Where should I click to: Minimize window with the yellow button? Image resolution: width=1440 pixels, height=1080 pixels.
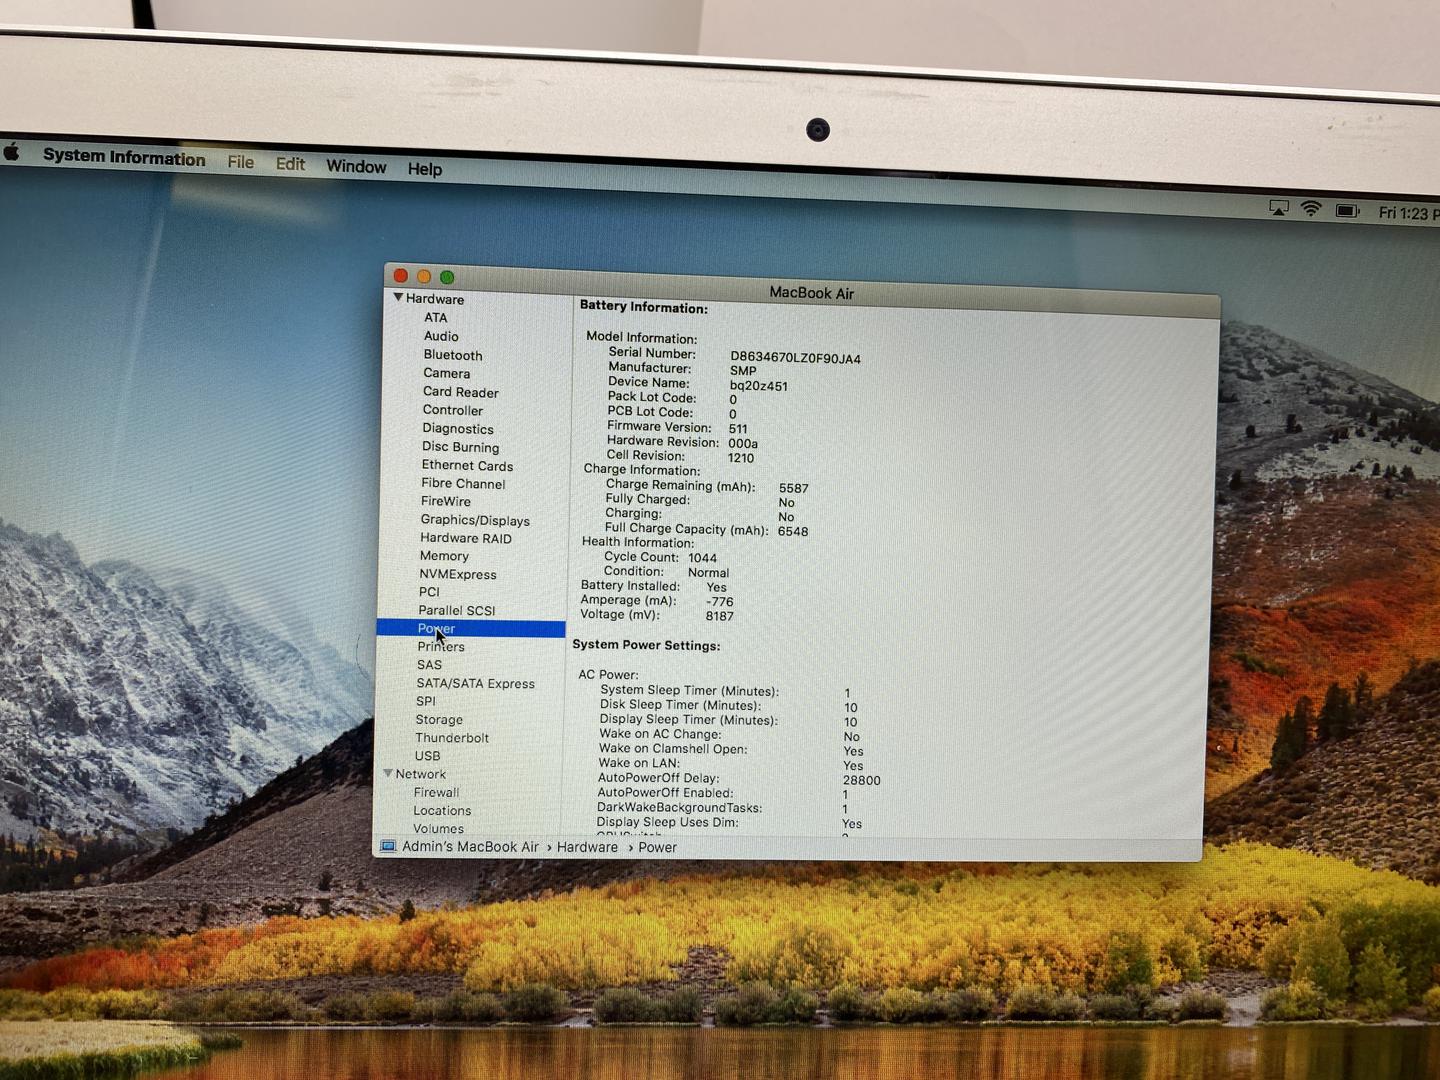tap(424, 277)
